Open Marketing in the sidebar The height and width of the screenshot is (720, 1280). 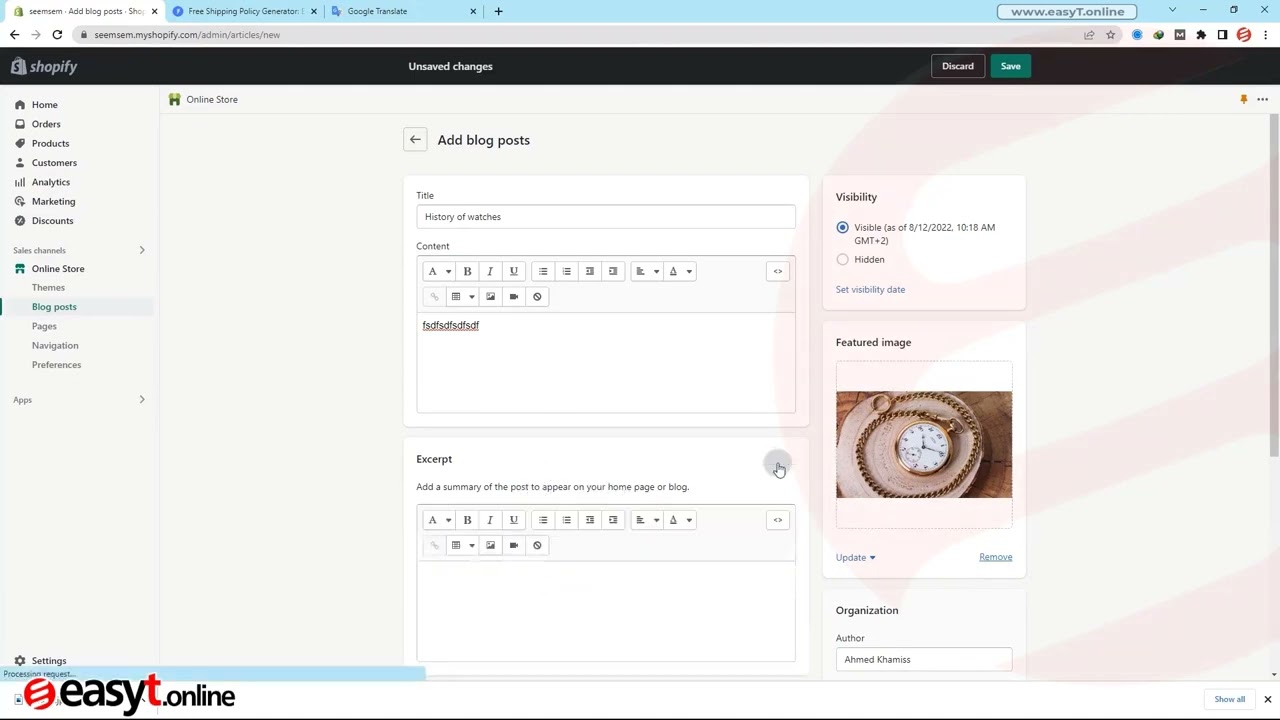tap(53, 201)
